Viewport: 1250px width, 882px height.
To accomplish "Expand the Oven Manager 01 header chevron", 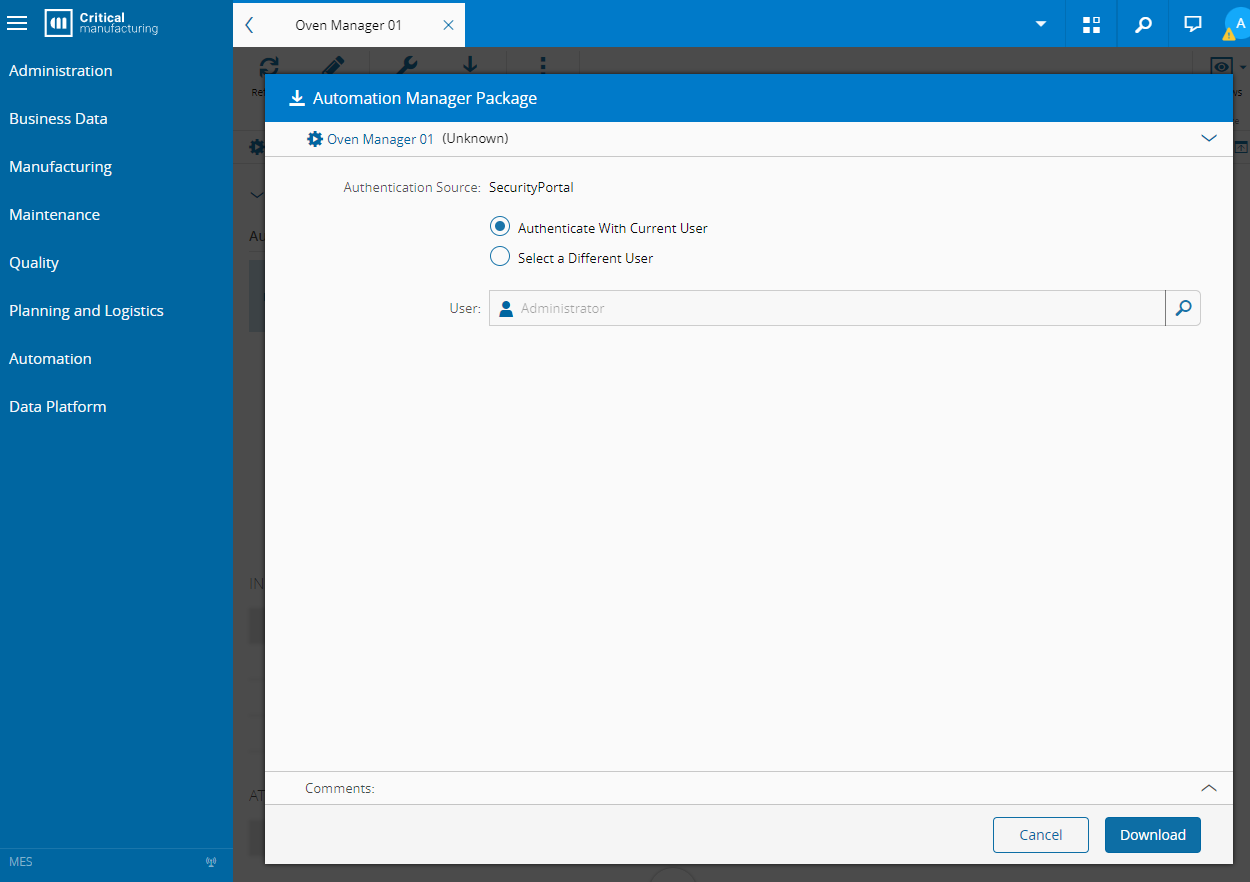I will (x=1209, y=139).
